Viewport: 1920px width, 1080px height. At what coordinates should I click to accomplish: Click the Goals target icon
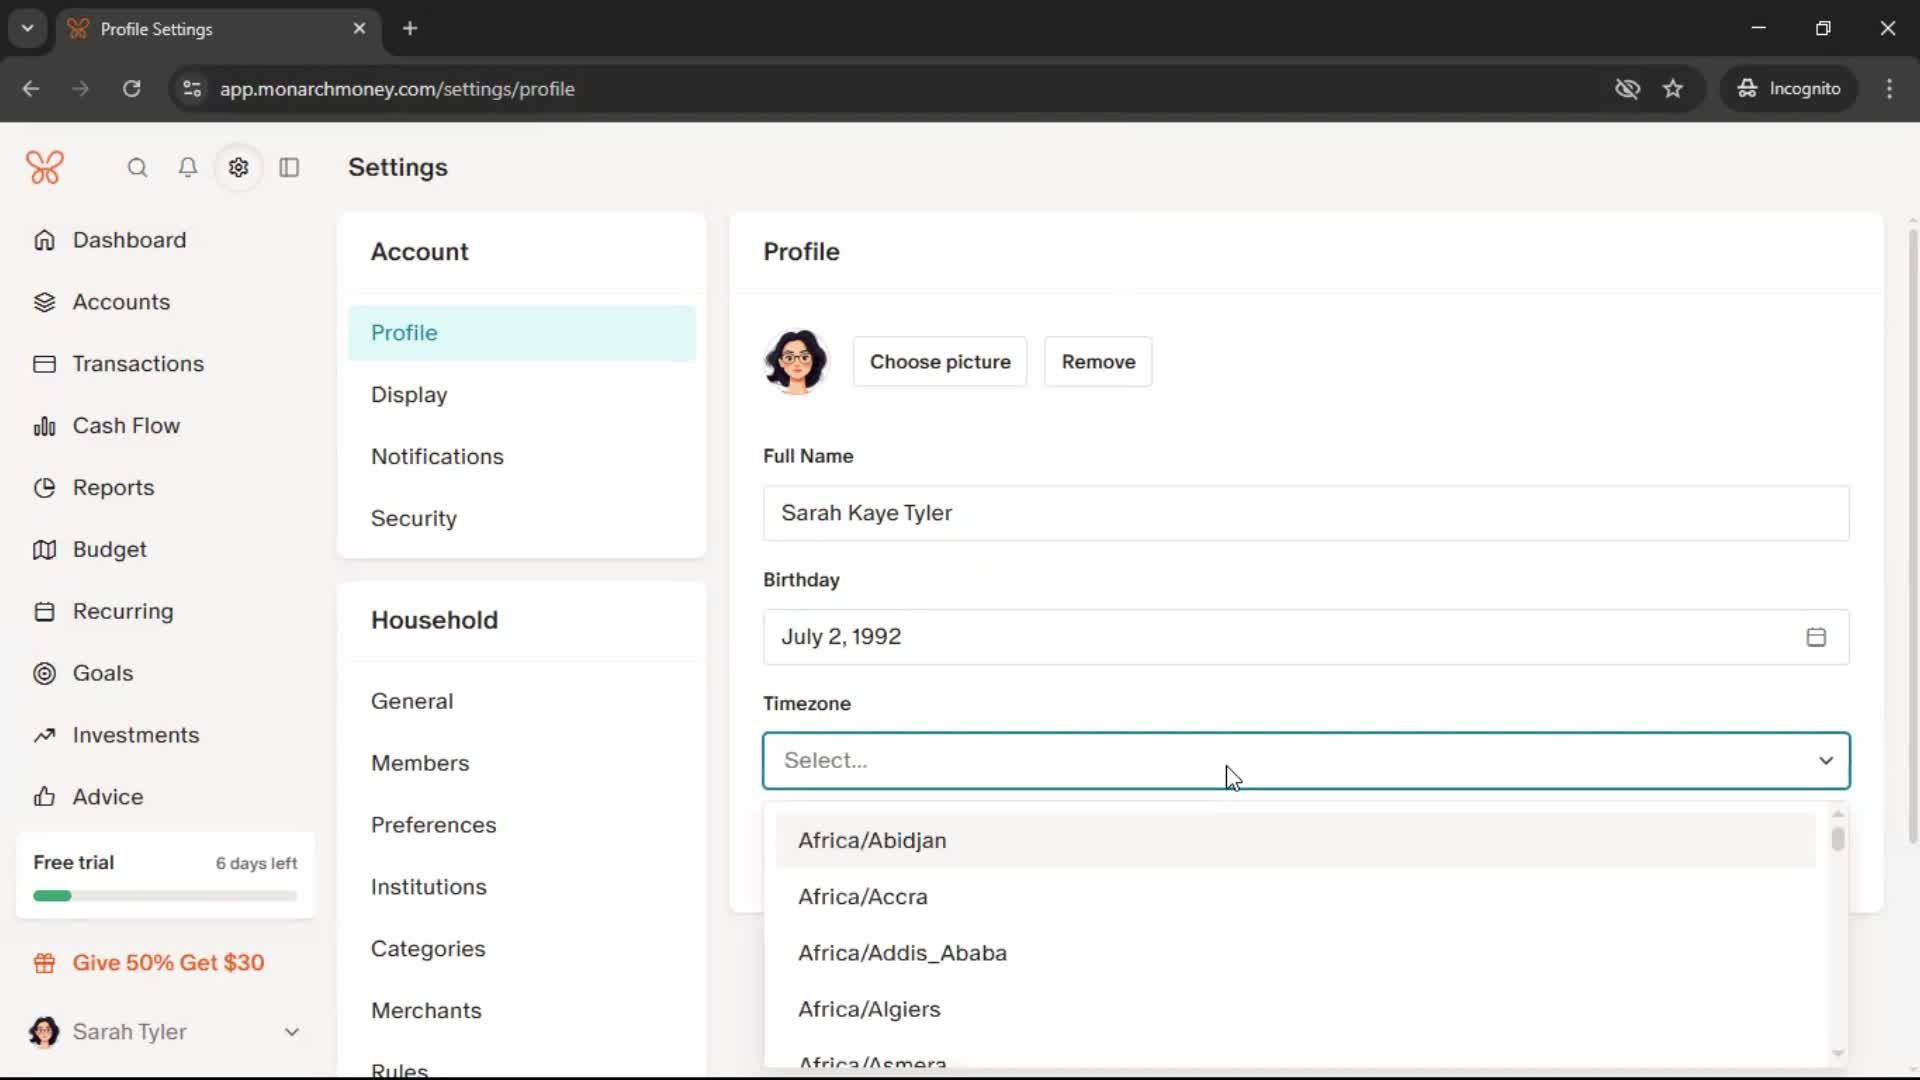44,673
